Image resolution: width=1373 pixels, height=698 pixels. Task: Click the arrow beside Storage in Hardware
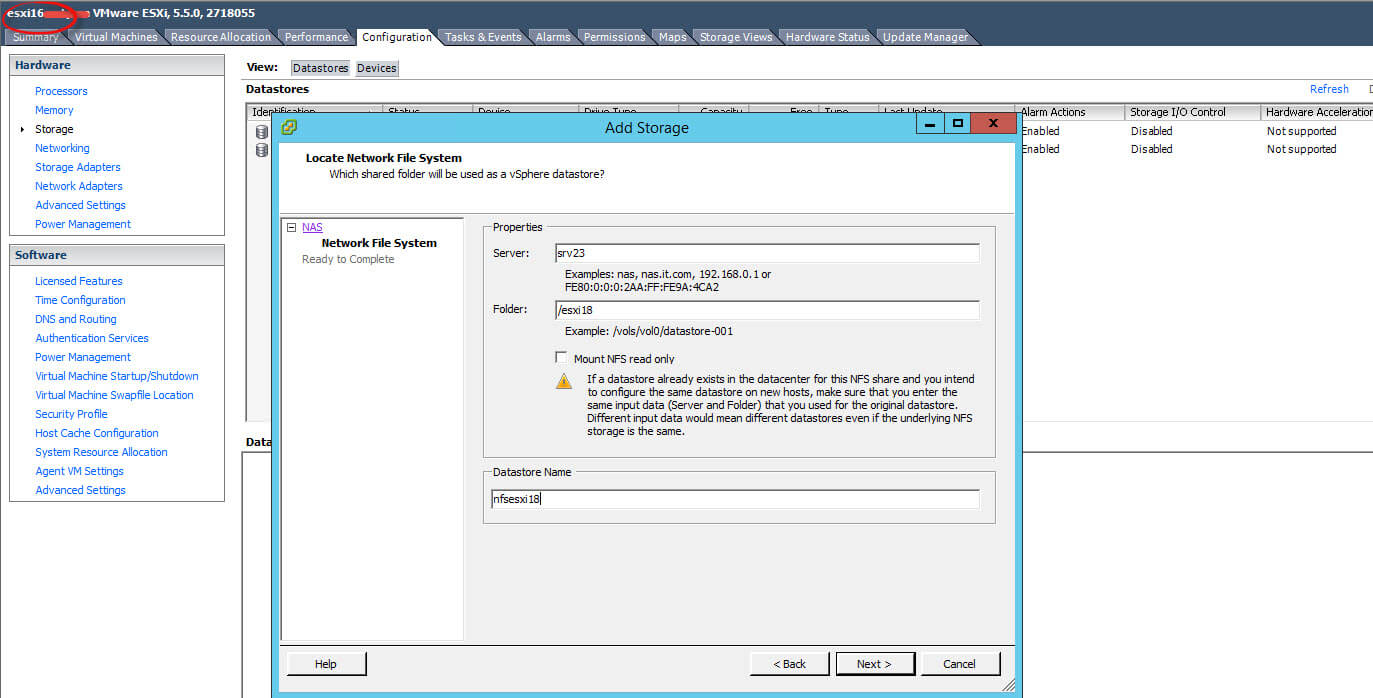[22, 130]
